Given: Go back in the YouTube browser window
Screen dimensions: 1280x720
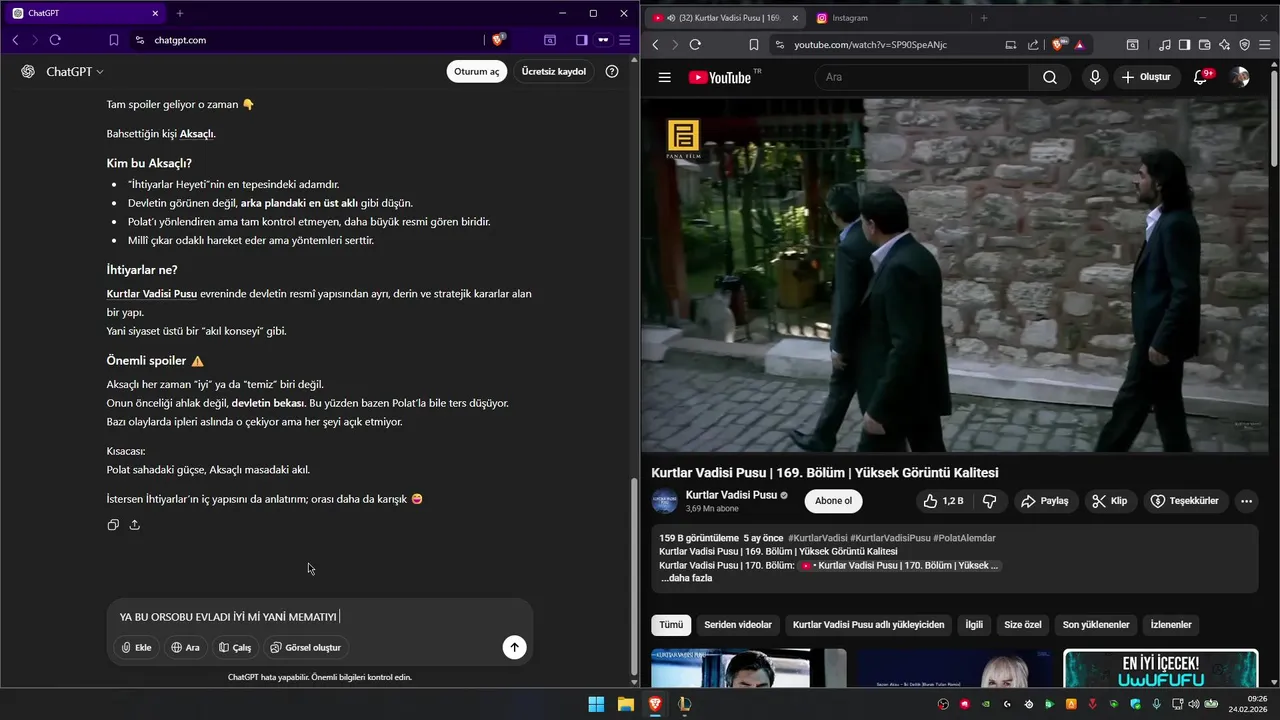Looking at the screenshot, I should [656, 45].
